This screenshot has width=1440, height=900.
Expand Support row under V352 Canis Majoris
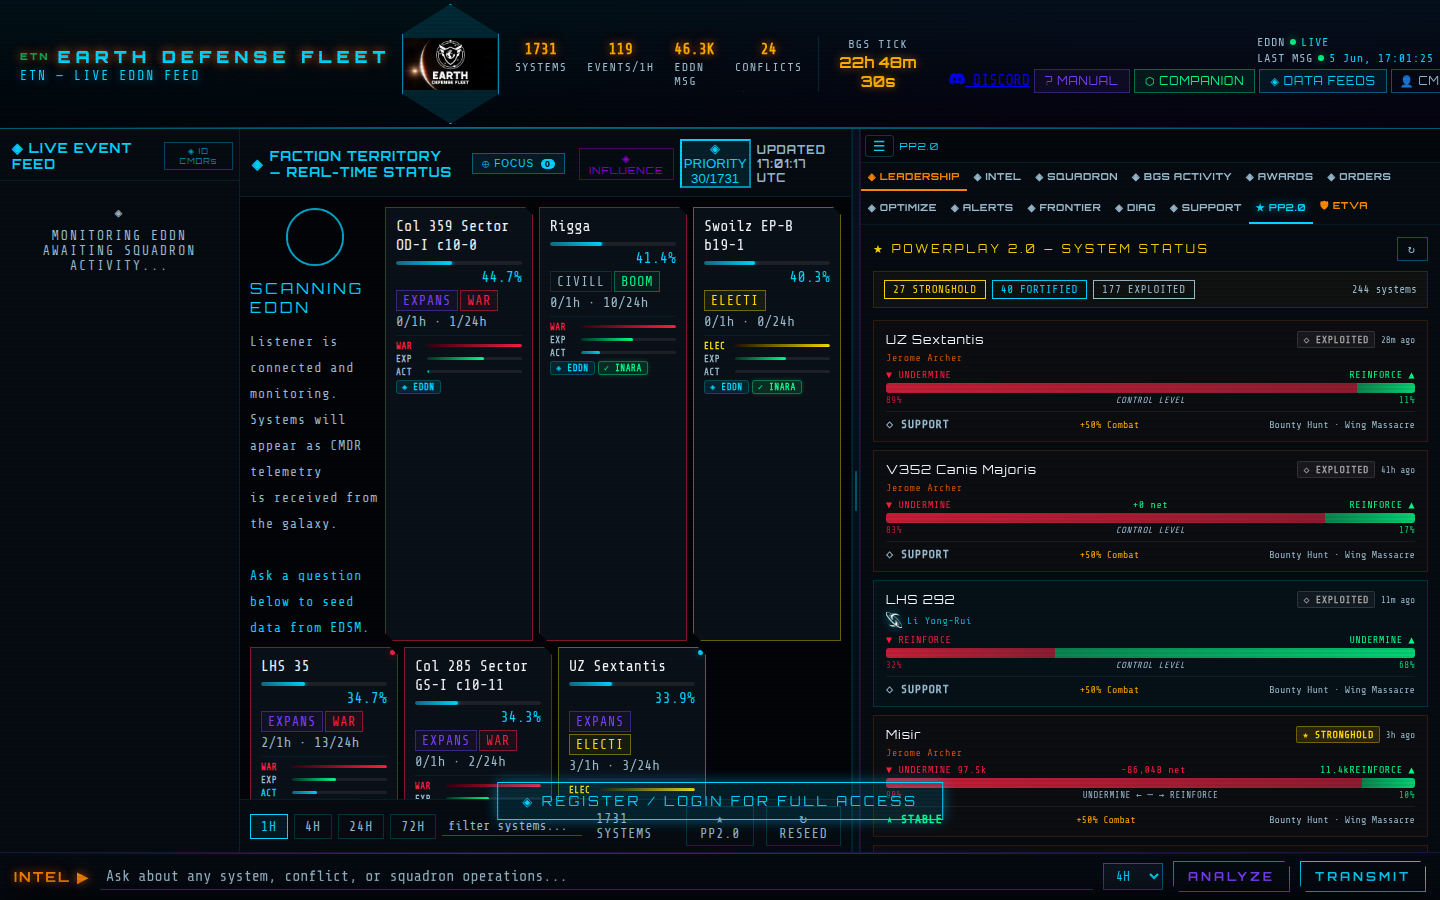click(x=1150, y=555)
